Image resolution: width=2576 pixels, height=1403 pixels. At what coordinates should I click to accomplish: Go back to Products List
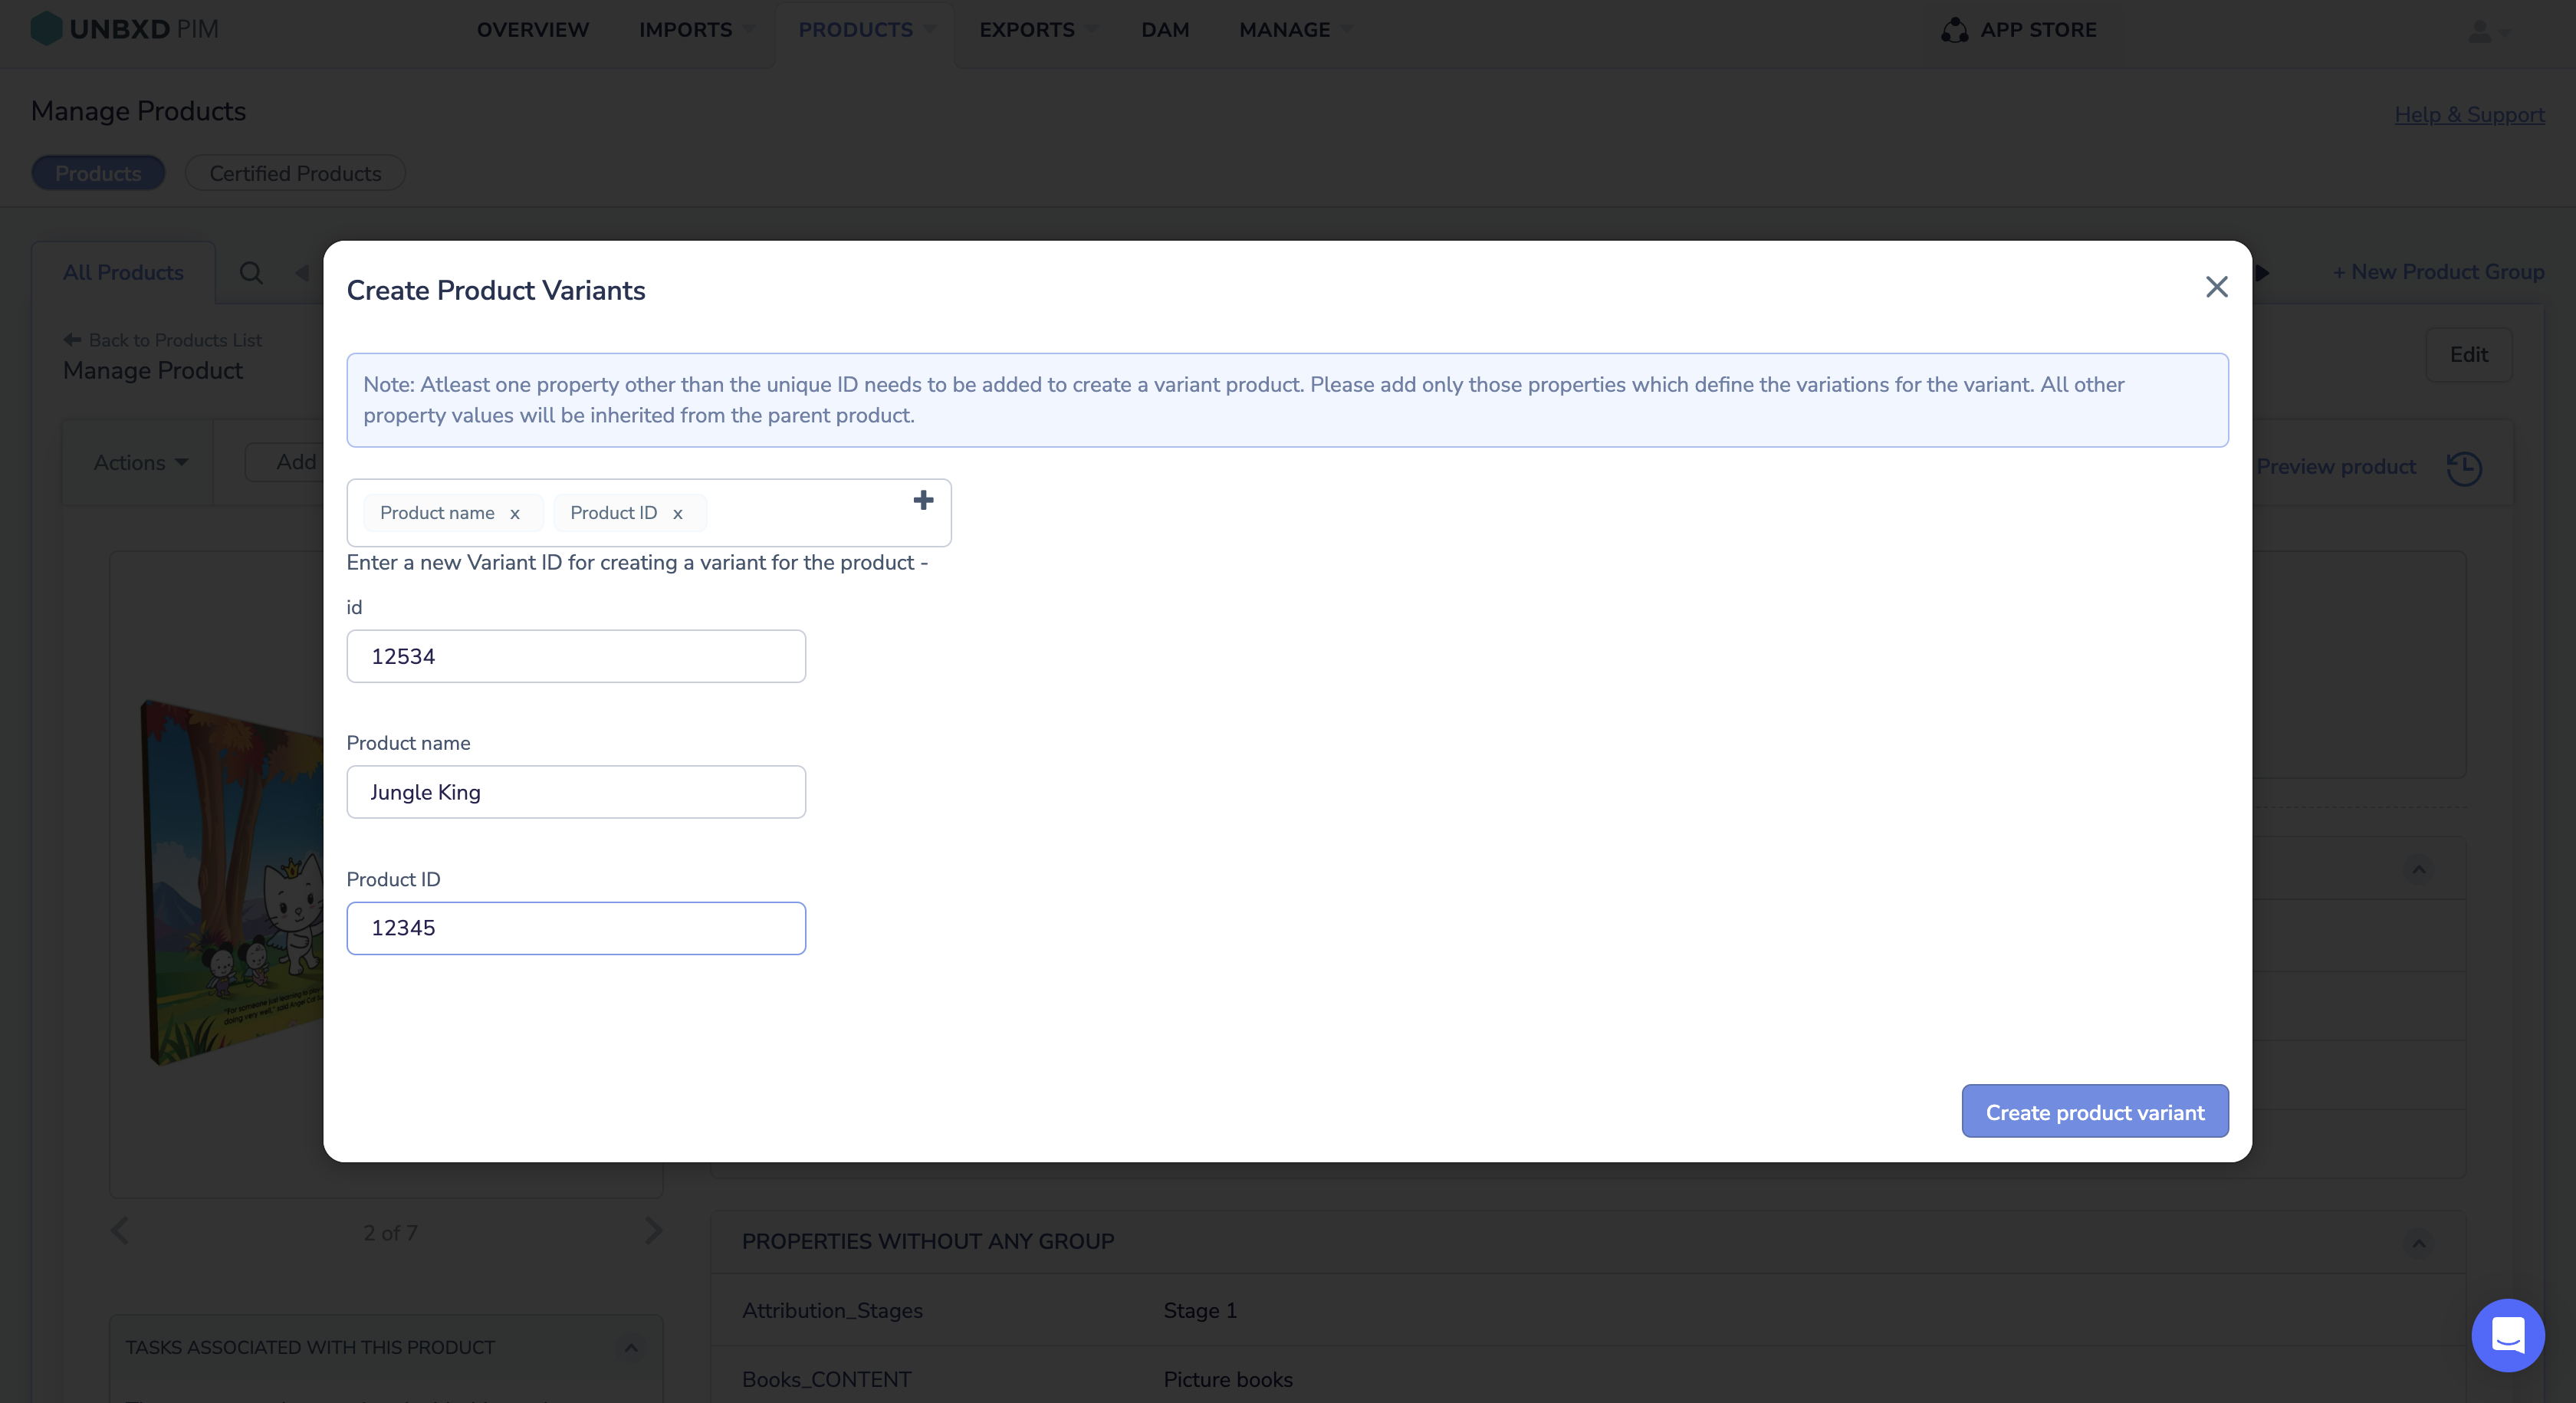click(x=163, y=340)
